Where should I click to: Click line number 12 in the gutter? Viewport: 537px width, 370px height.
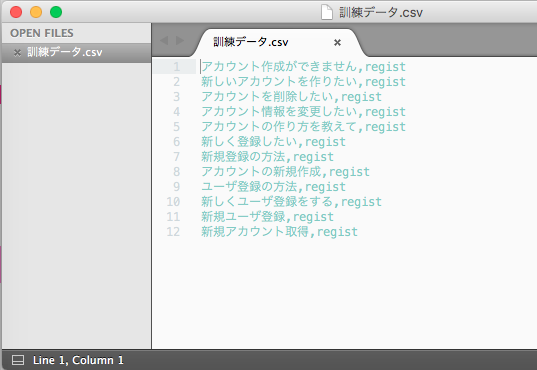[173, 232]
